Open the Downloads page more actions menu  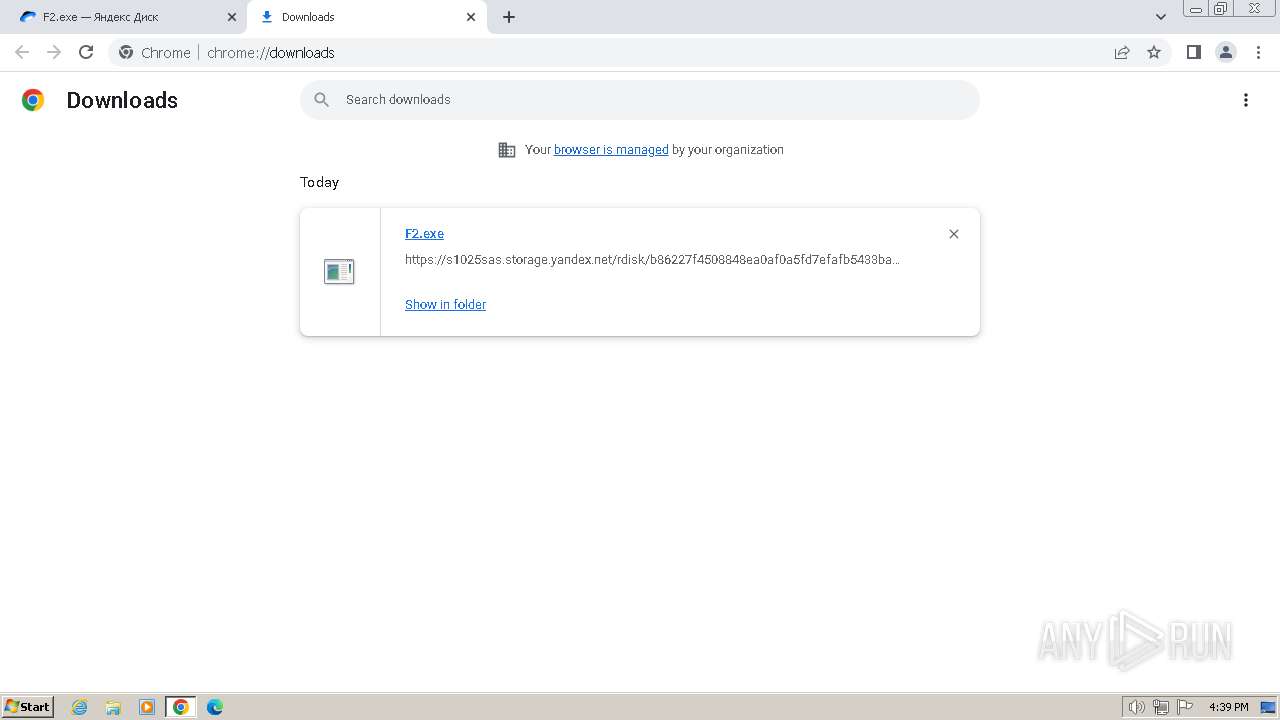click(x=1246, y=100)
